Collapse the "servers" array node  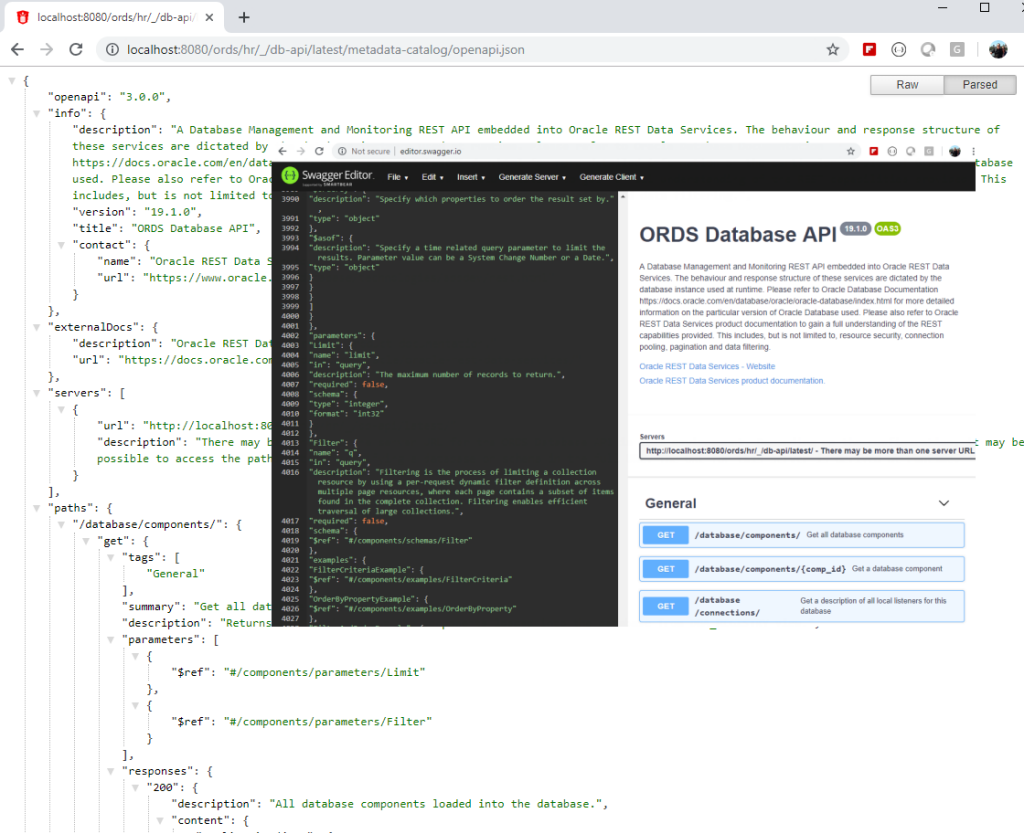point(37,393)
